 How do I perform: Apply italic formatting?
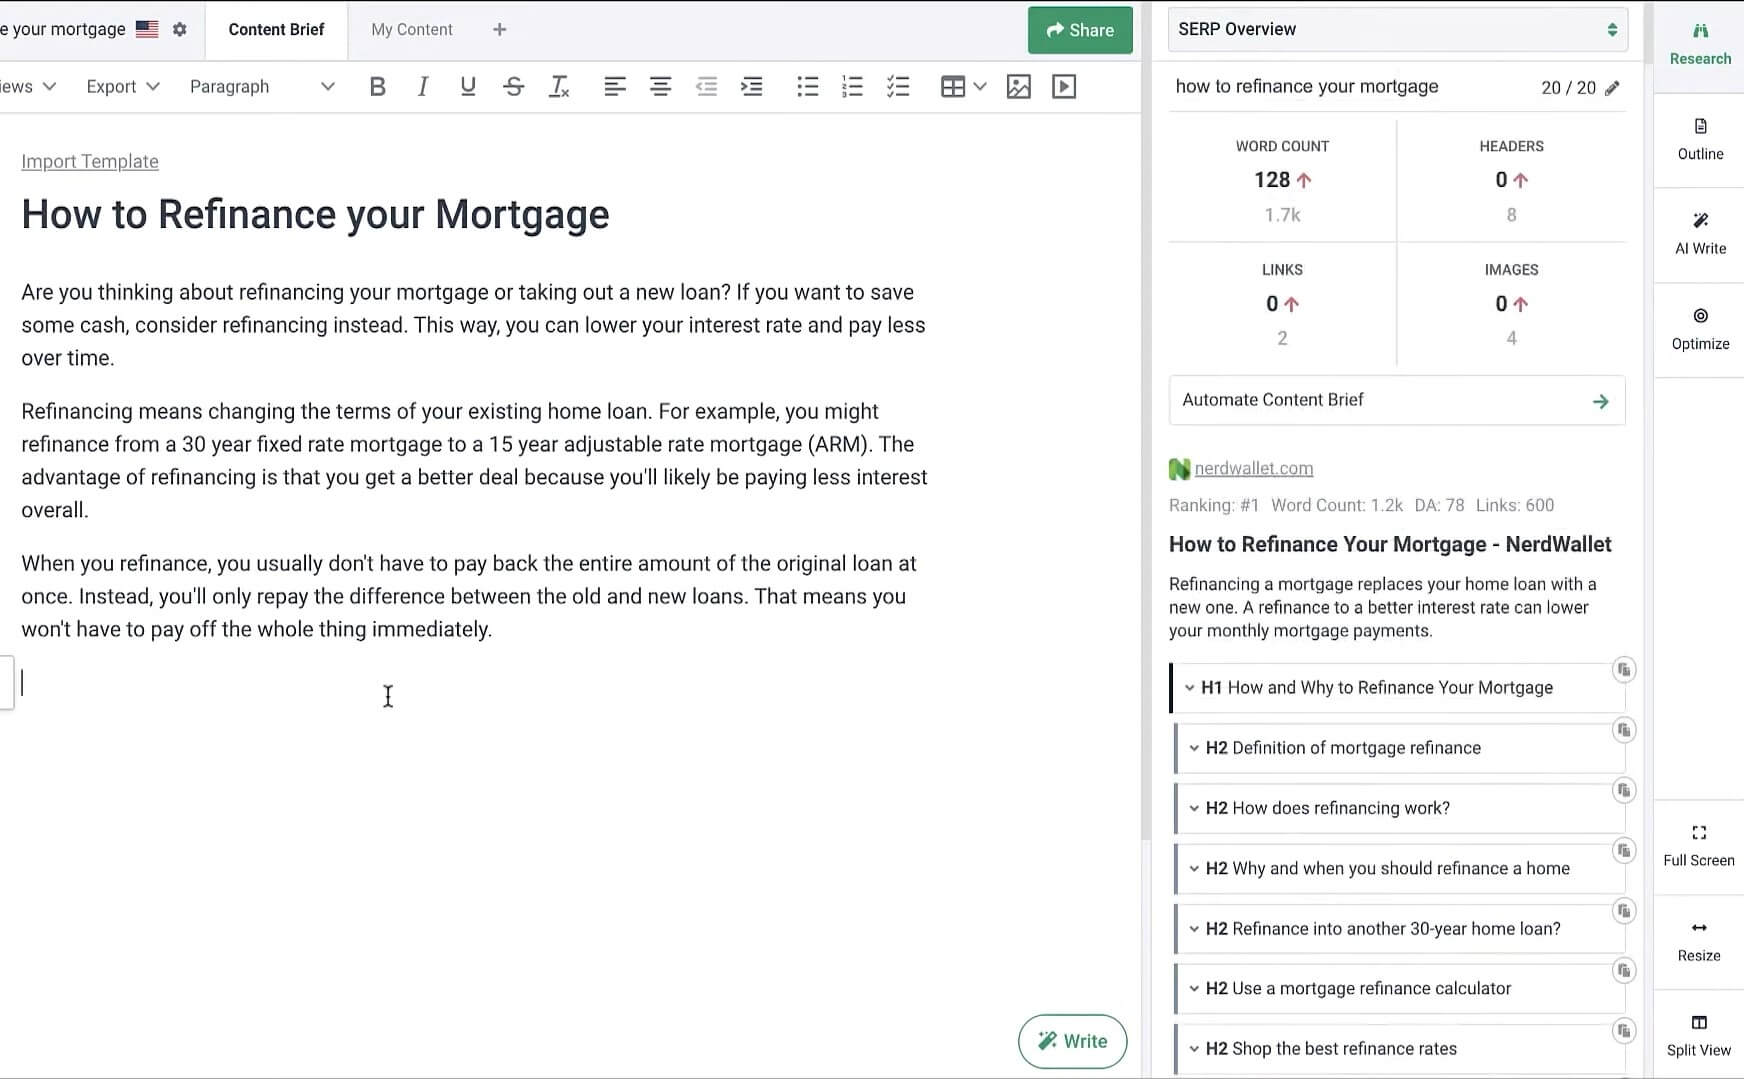422,87
